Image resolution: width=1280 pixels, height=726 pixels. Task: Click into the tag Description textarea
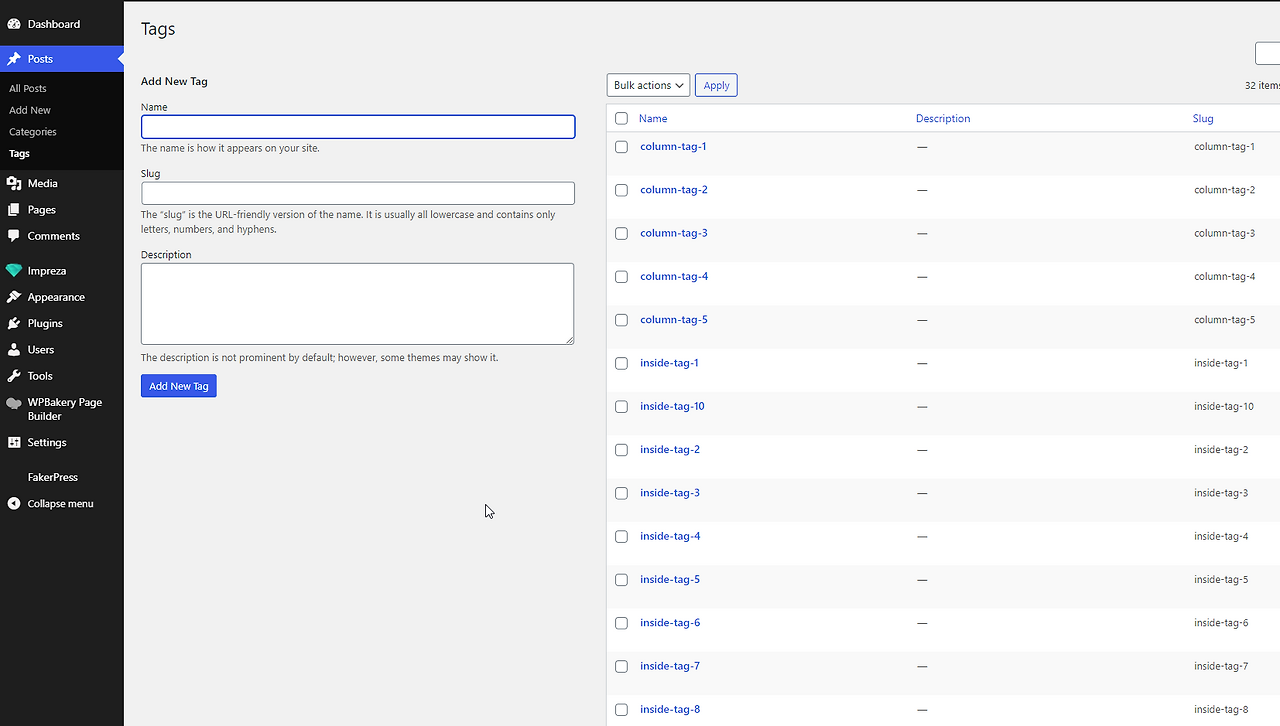pyautogui.click(x=357, y=304)
